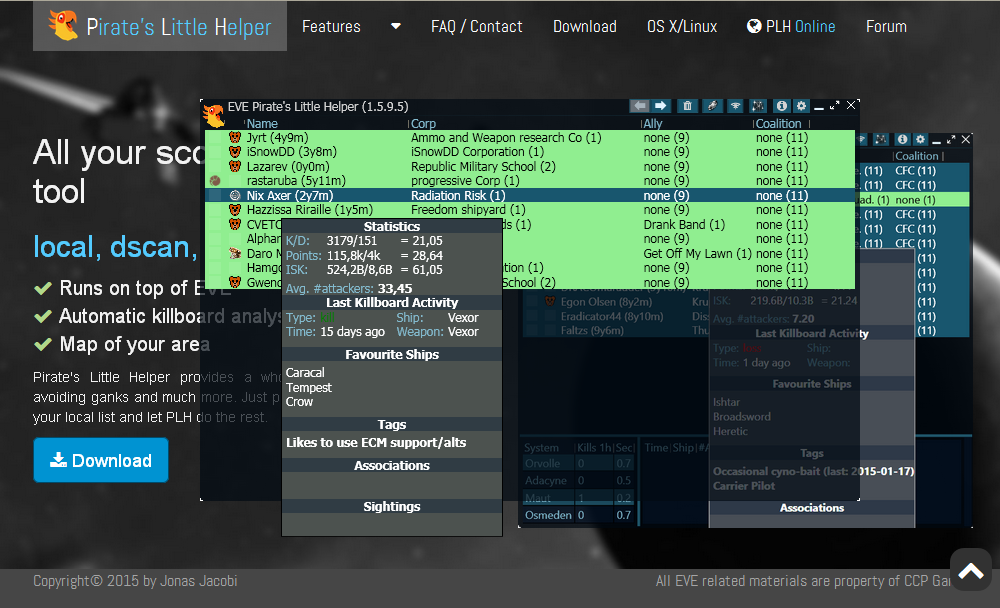Sort by the Corp column header
Screen dimensions: 1000x608
tap(423, 123)
